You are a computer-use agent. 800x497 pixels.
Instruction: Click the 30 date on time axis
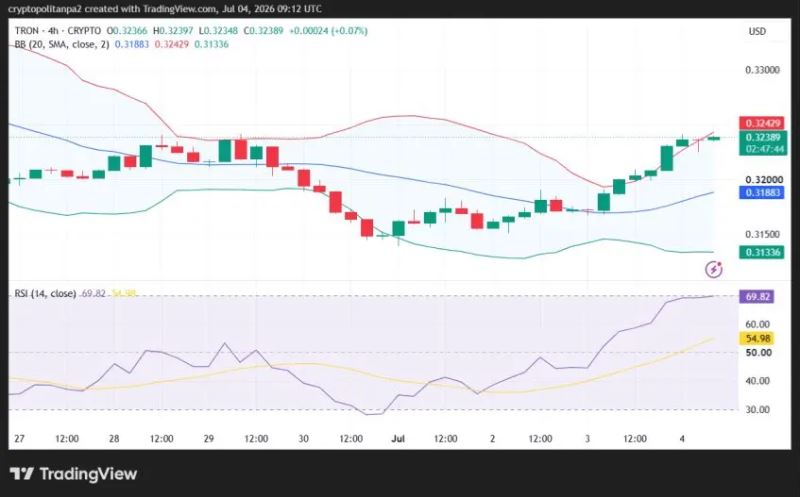[304, 438]
